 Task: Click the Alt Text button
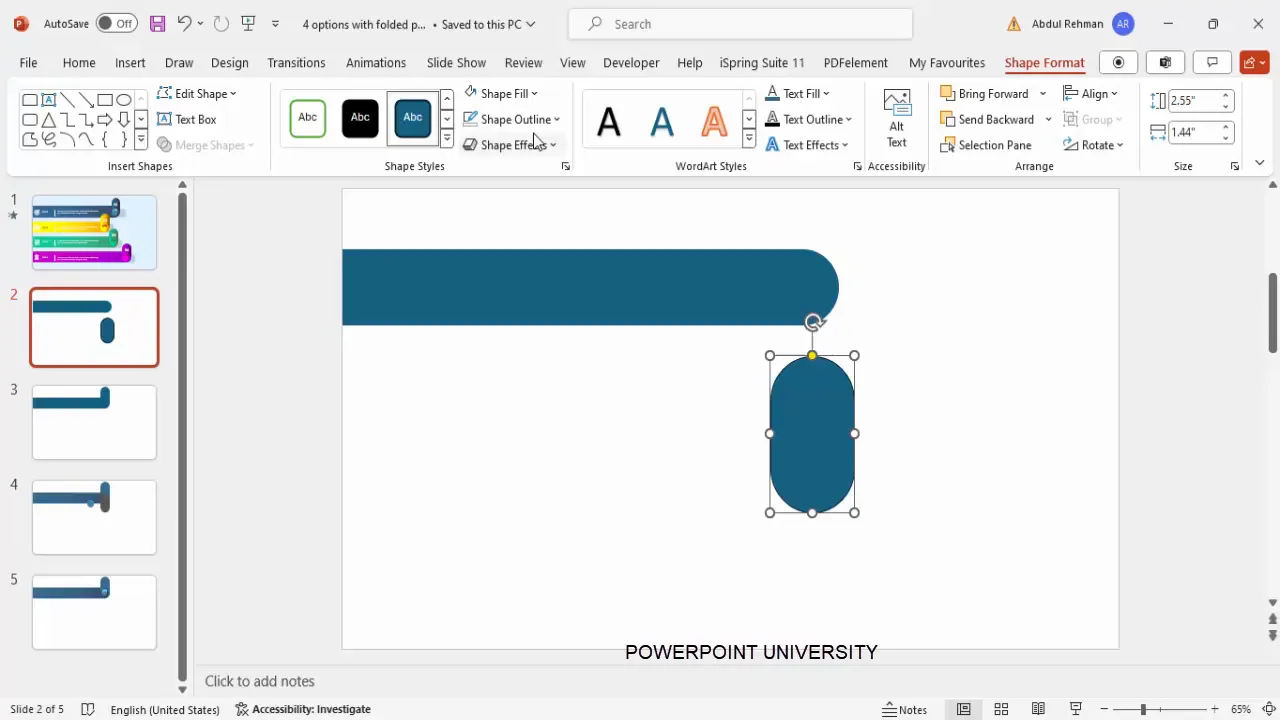click(x=897, y=119)
